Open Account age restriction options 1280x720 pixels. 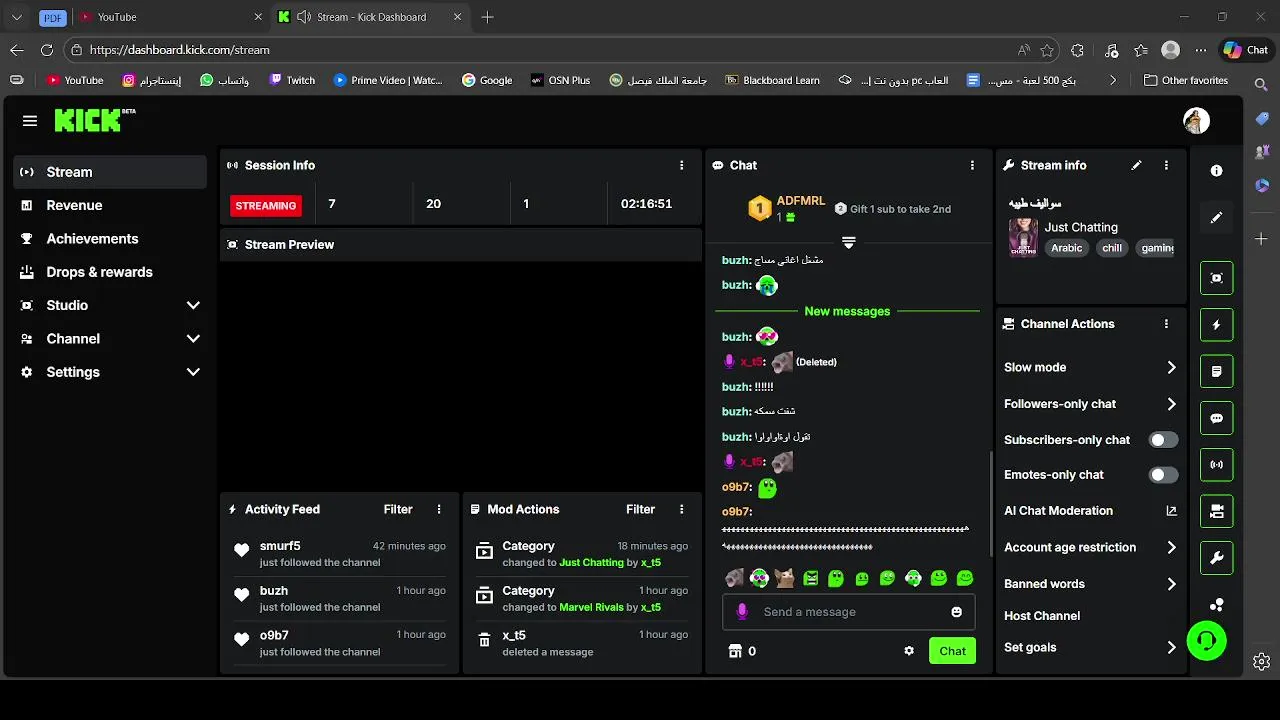click(x=1090, y=548)
